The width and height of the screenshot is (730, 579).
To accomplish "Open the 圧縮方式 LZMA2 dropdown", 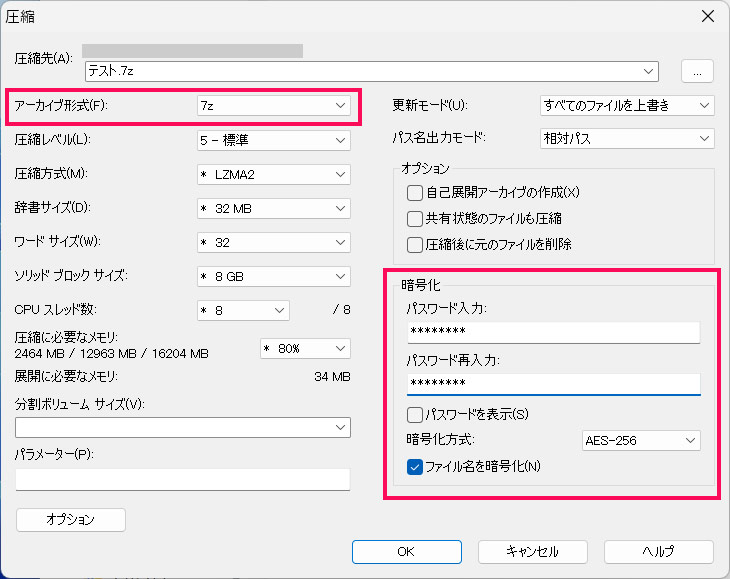I will 274,174.
